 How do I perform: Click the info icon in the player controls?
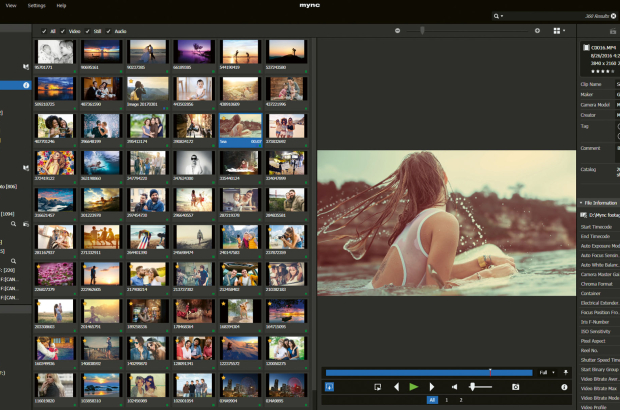564,387
